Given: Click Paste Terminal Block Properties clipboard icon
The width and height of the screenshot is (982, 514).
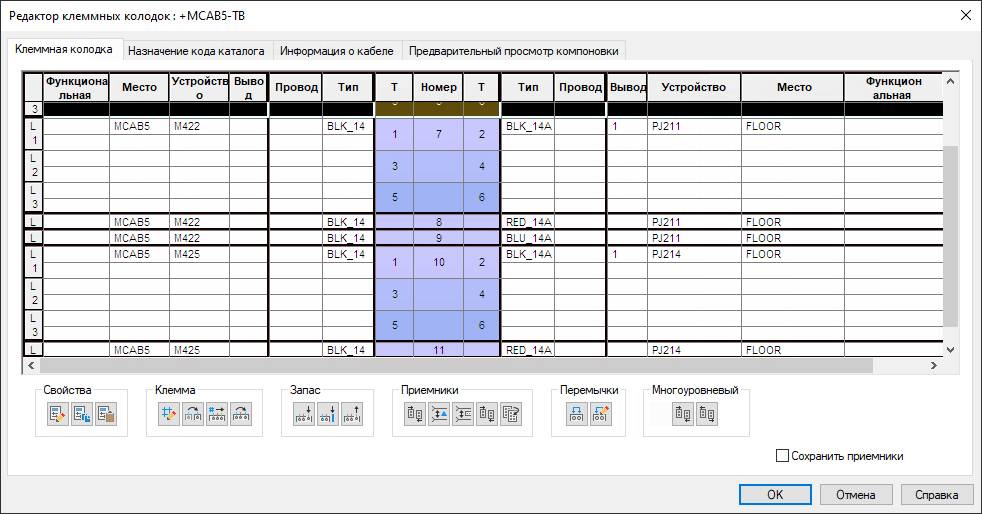Looking at the screenshot, I should point(106,414).
